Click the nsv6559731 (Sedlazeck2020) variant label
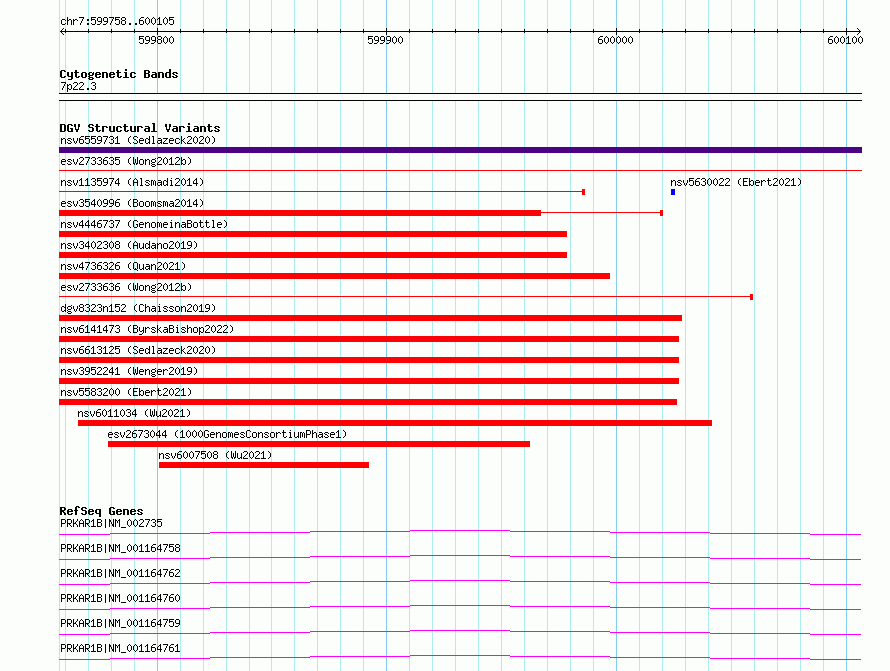890x671 pixels. [x=138, y=140]
